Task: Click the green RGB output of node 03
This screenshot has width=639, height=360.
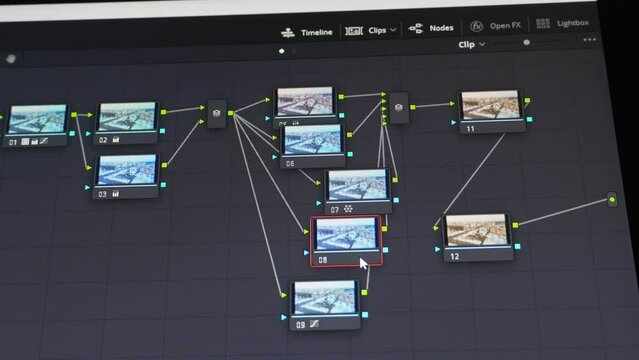Action: [x=164, y=165]
